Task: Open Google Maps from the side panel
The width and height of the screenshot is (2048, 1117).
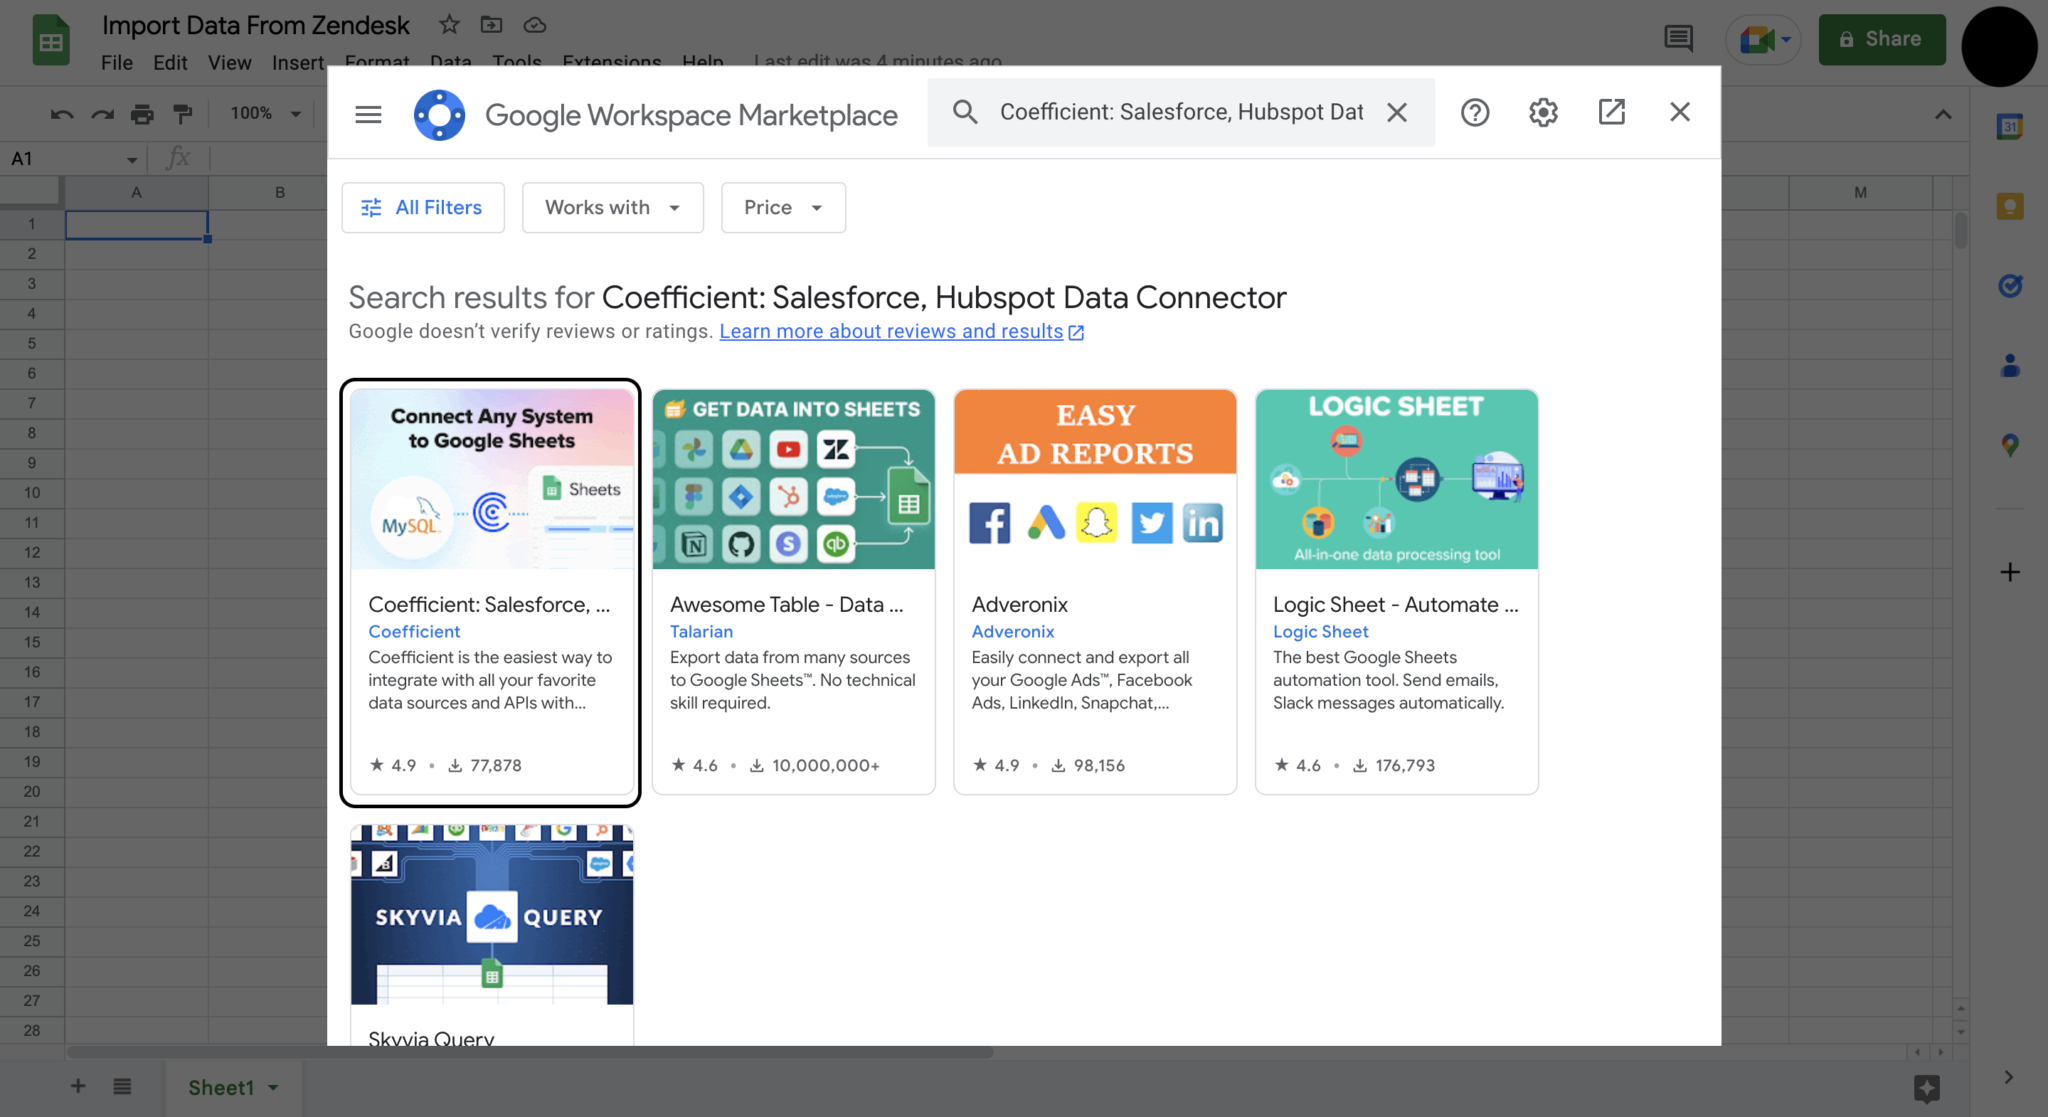Action: click(x=2009, y=445)
